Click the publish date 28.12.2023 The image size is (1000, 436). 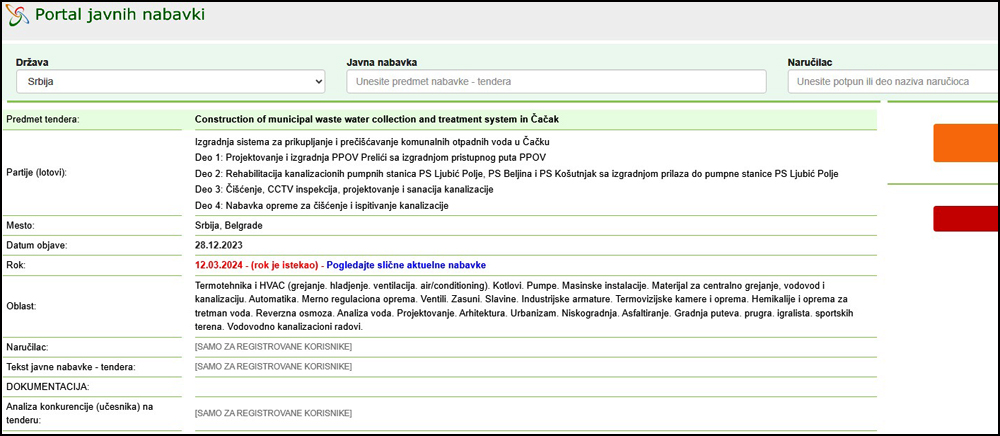pyautogui.click(x=219, y=245)
